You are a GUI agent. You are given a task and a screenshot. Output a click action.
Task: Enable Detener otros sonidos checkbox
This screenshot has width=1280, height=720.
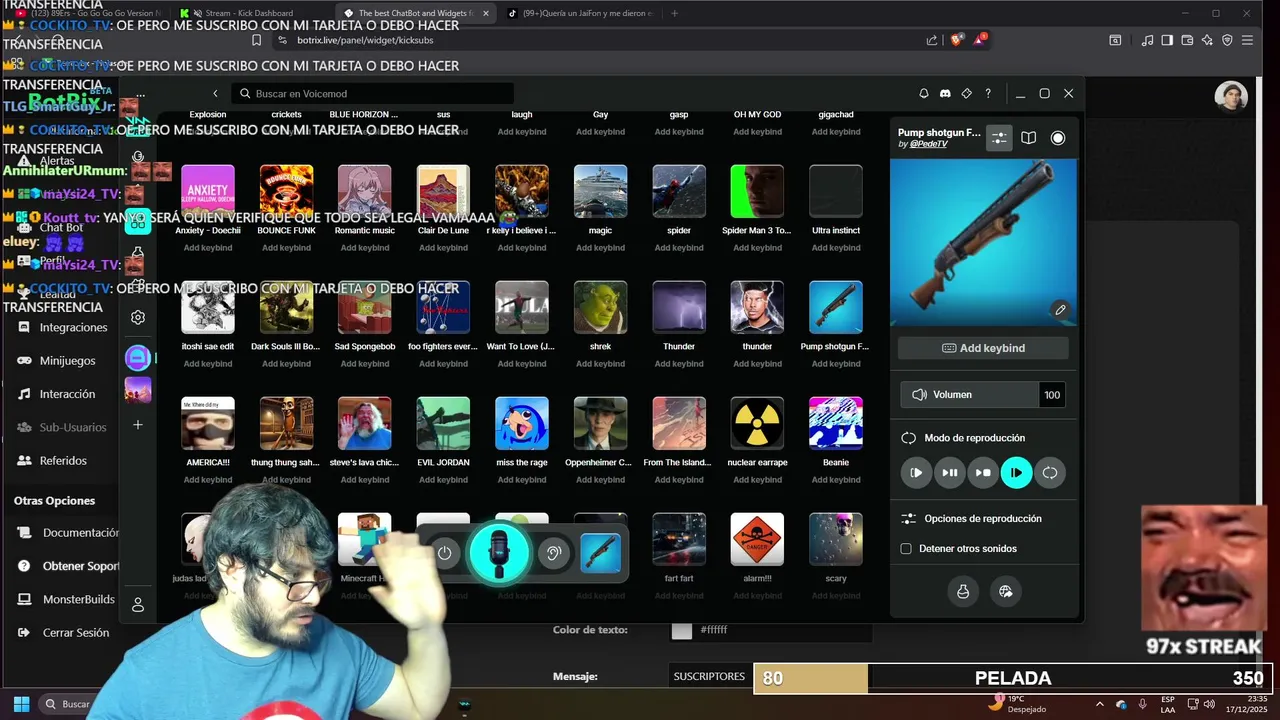906,549
